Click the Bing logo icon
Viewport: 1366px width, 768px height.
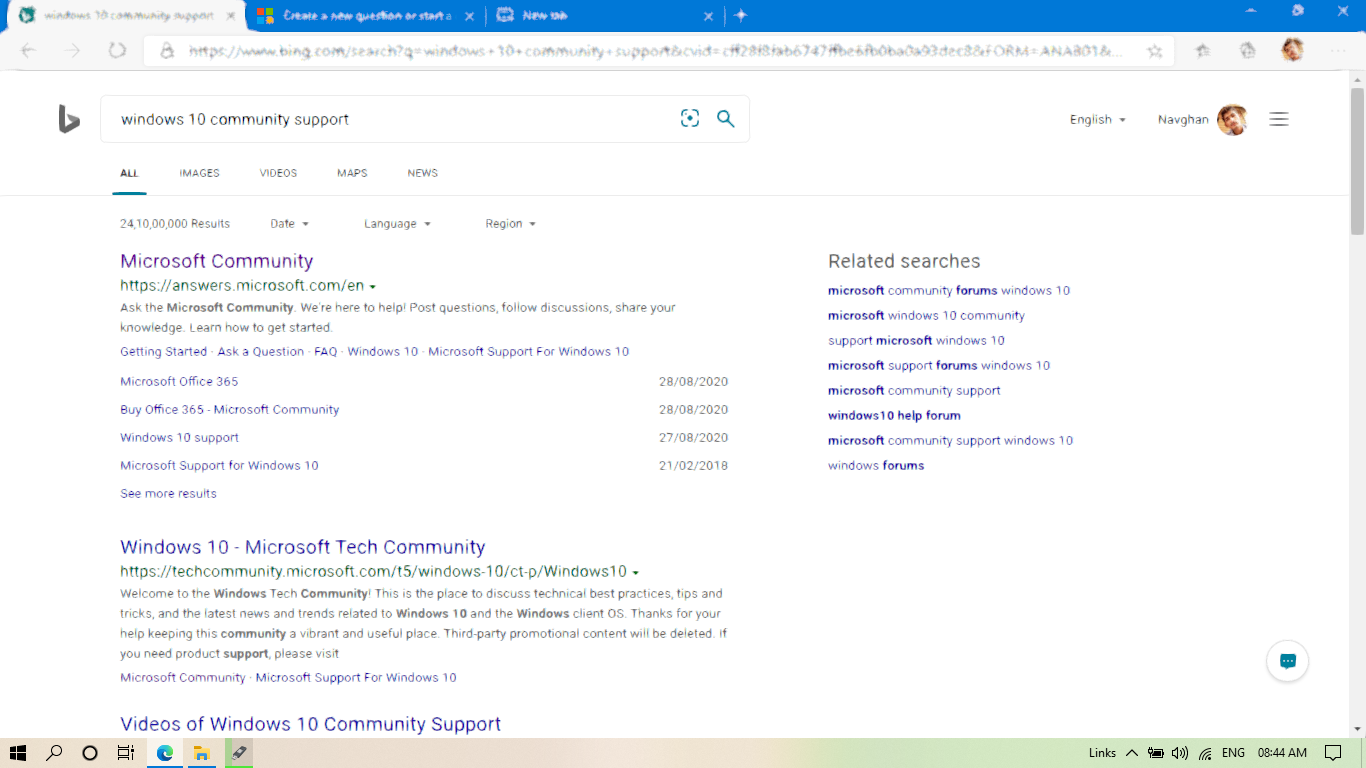coord(69,119)
